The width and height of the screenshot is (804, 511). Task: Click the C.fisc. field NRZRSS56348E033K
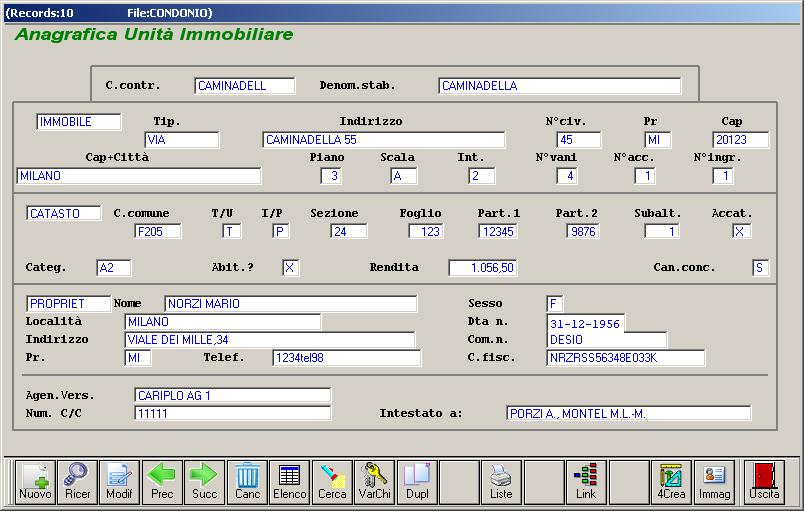click(x=626, y=357)
